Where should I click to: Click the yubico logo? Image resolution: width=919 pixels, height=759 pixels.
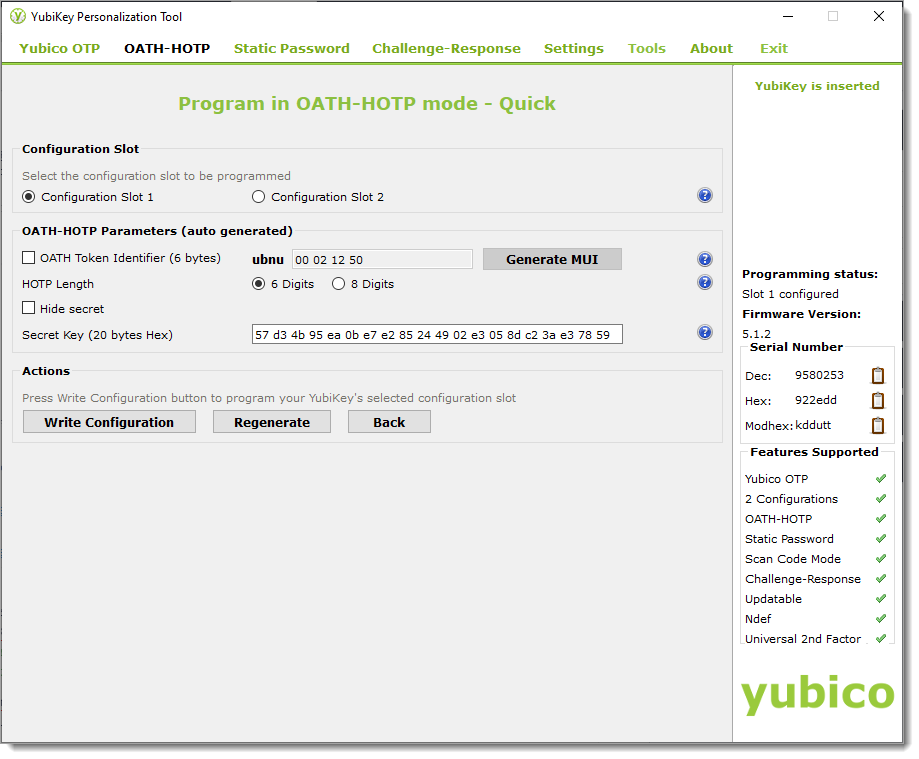tap(817, 694)
